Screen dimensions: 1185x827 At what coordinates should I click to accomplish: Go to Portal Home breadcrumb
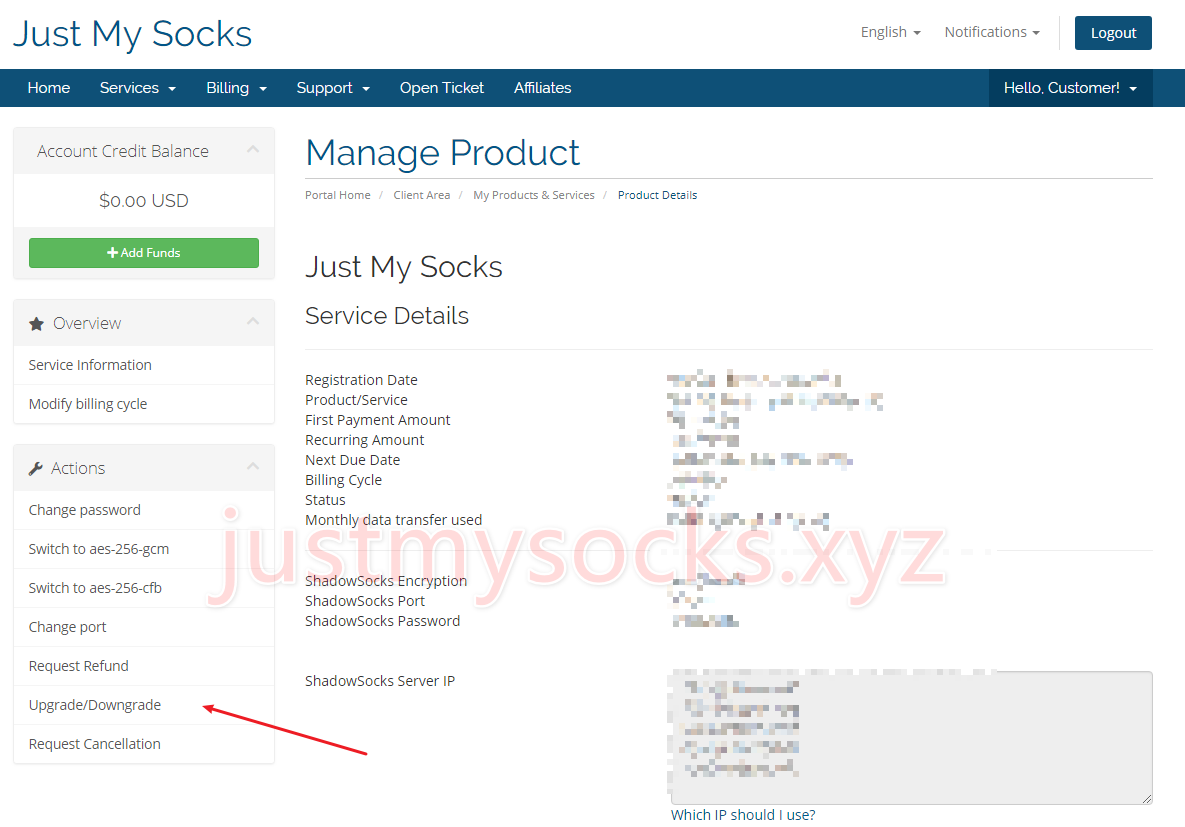point(338,195)
